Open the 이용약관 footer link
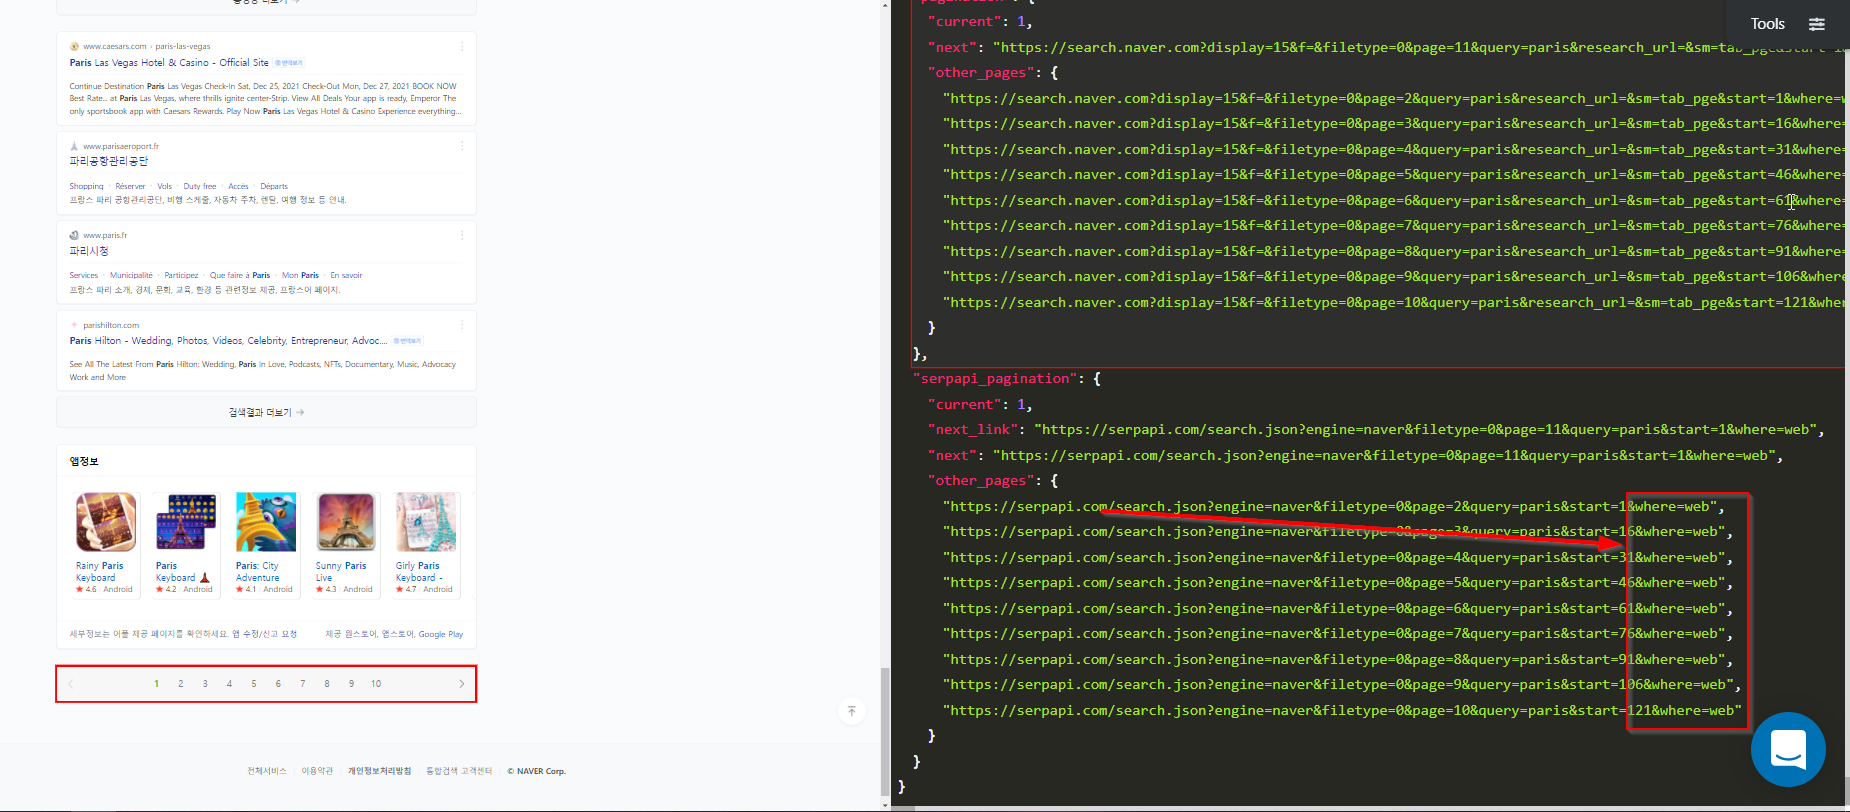This screenshot has height=812, width=1850. click(317, 771)
